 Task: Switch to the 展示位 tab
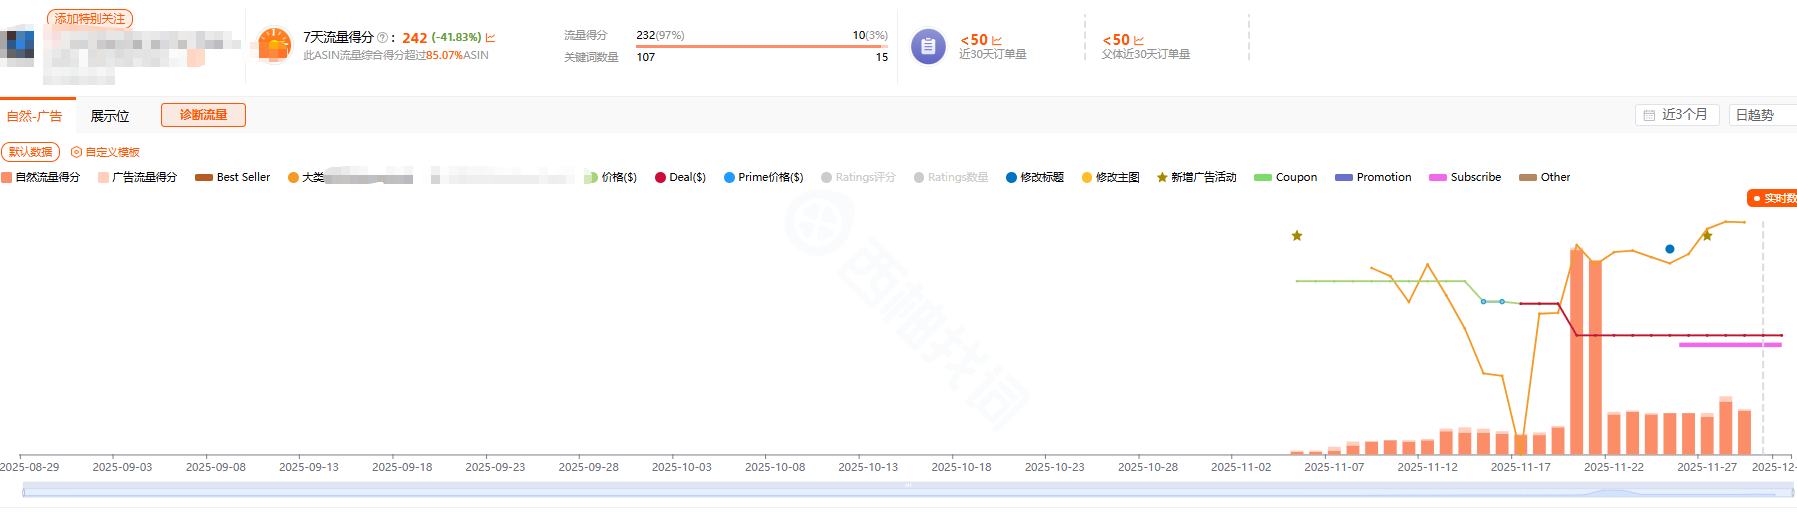click(x=110, y=116)
